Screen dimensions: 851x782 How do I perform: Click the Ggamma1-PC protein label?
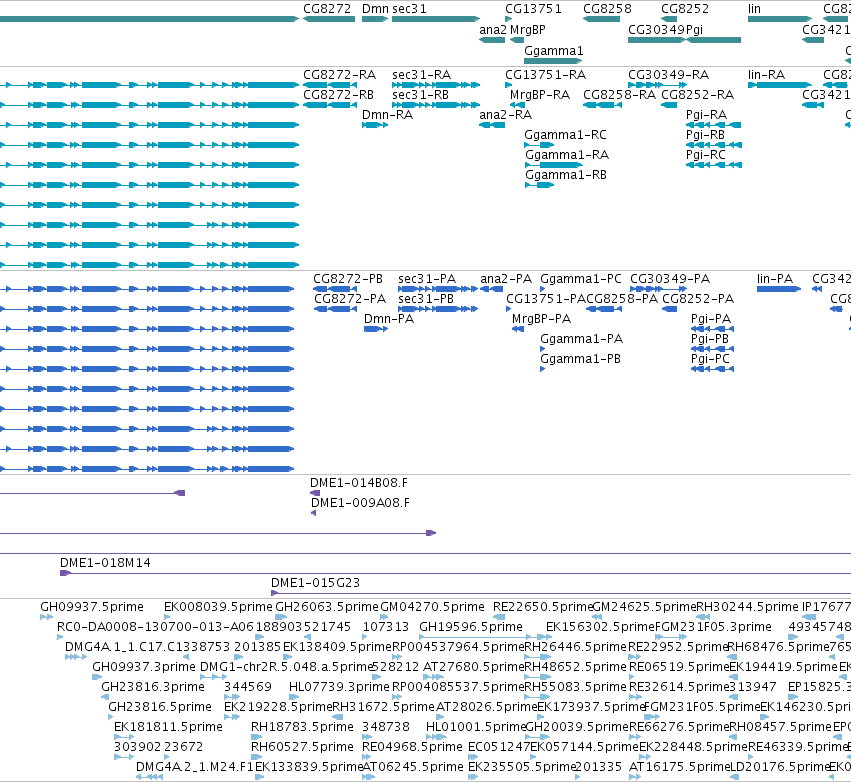(x=581, y=278)
